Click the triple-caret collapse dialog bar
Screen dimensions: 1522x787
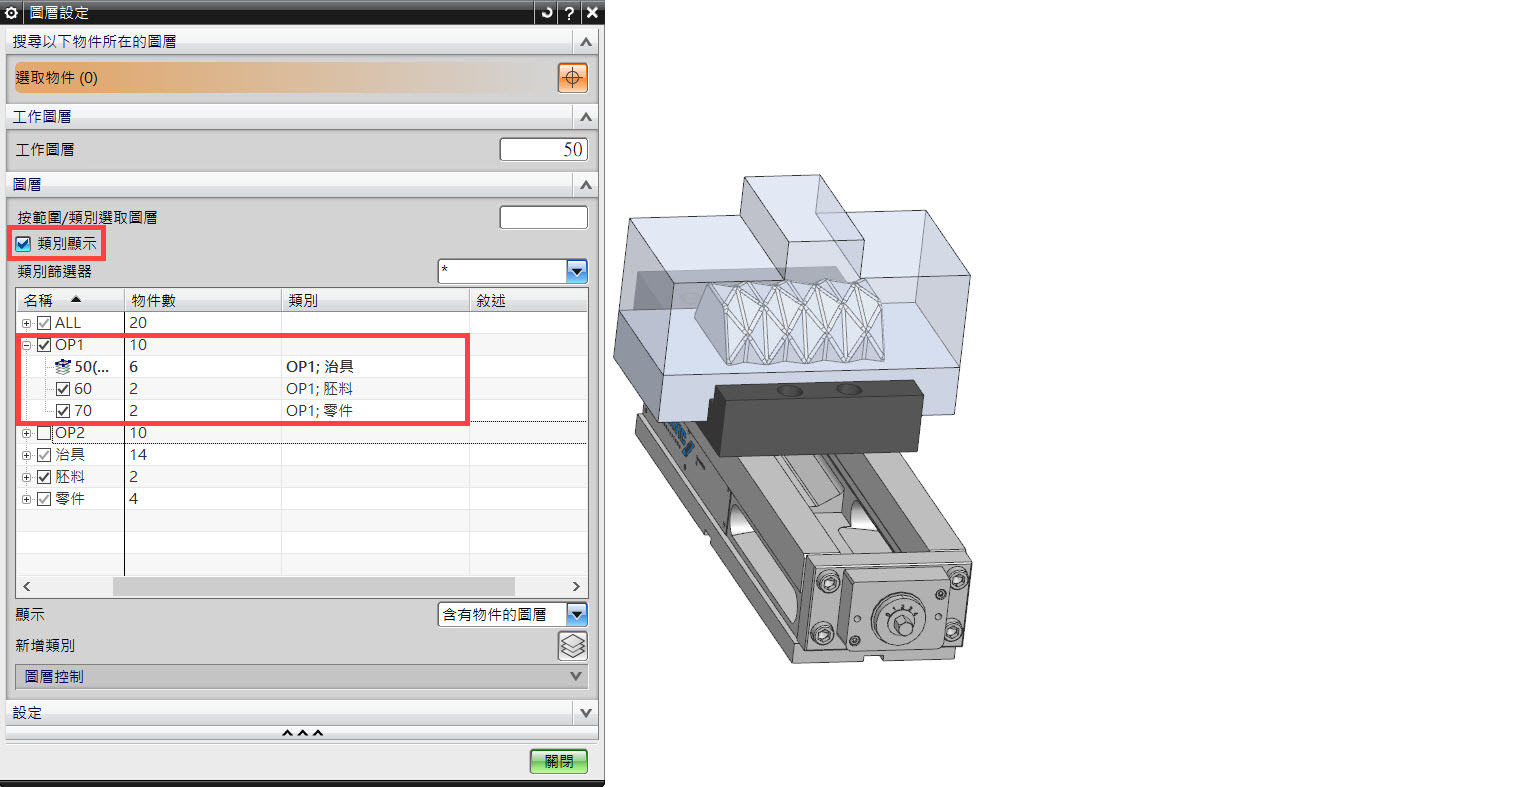302,734
